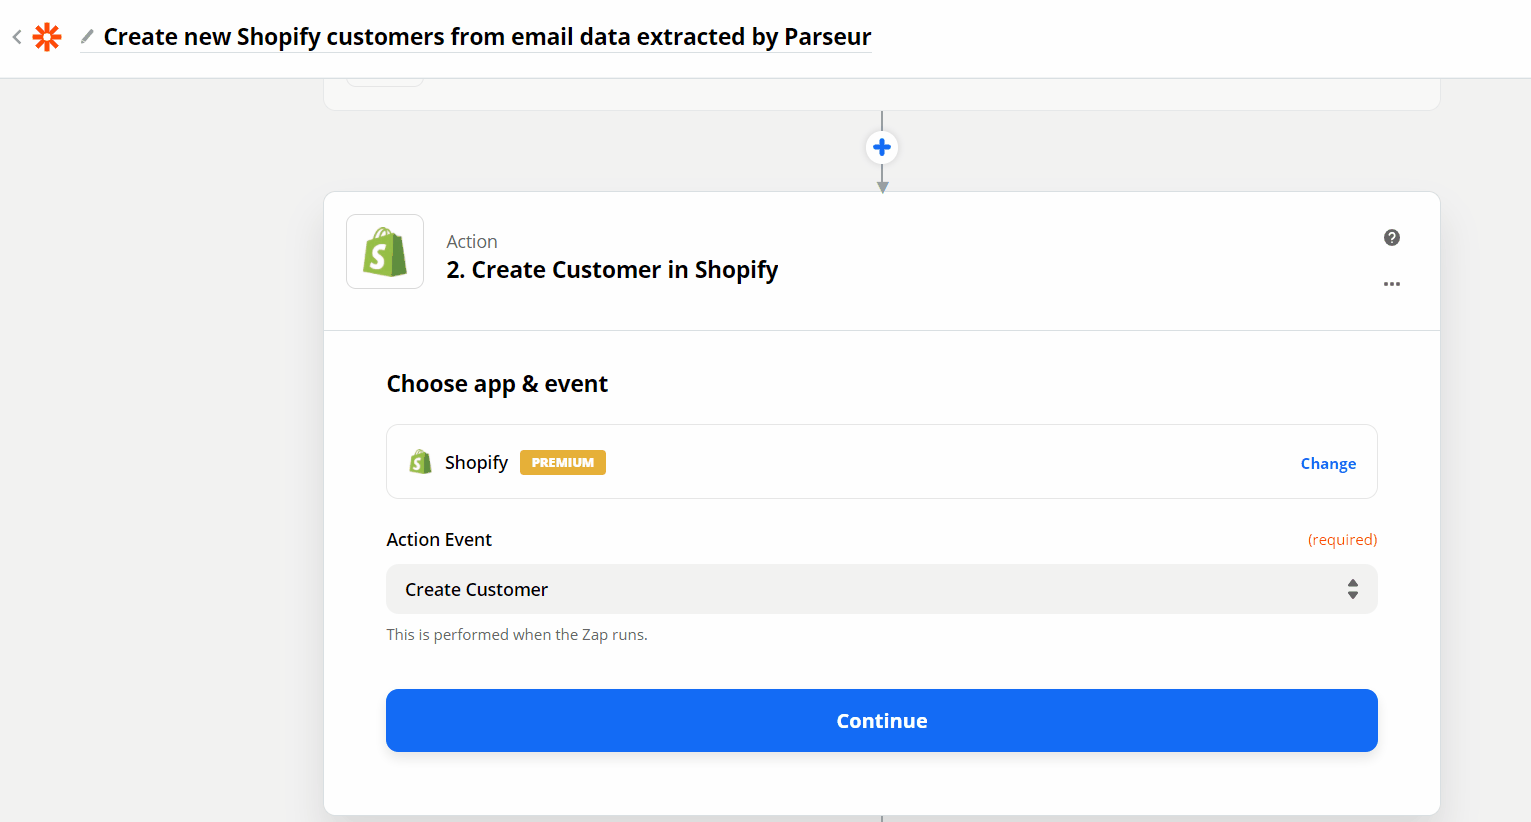The height and width of the screenshot is (822, 1531).
Task: Click the Action label above step title
Action: (x=471, y=242)
